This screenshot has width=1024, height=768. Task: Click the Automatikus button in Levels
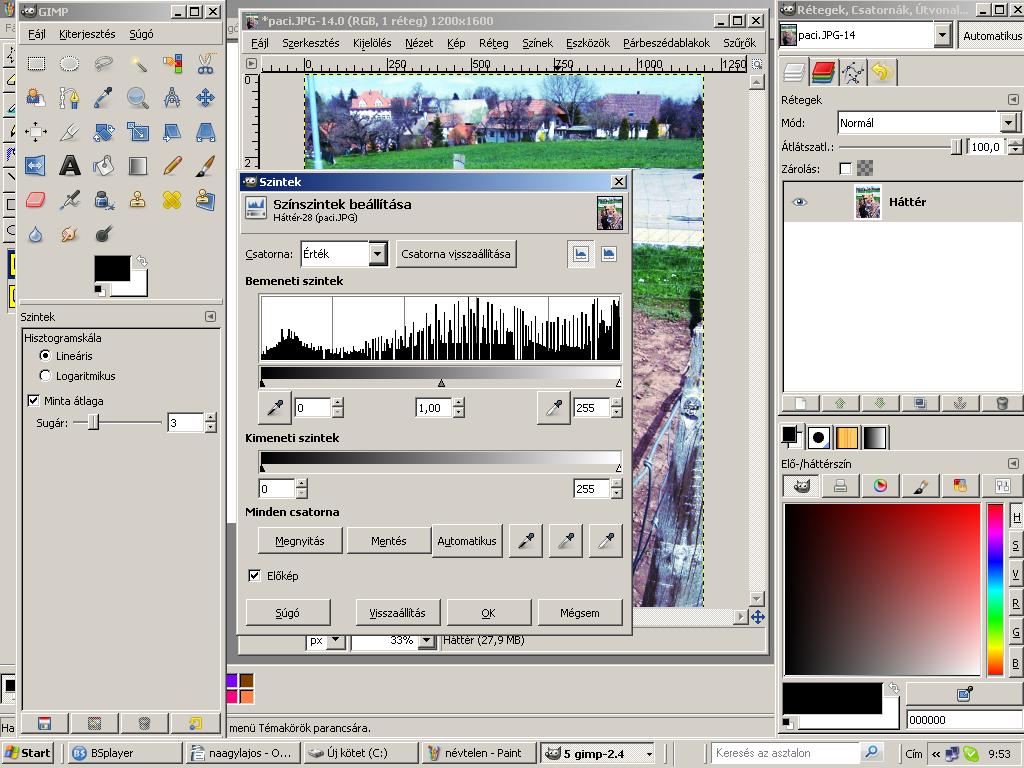point(466,540)
